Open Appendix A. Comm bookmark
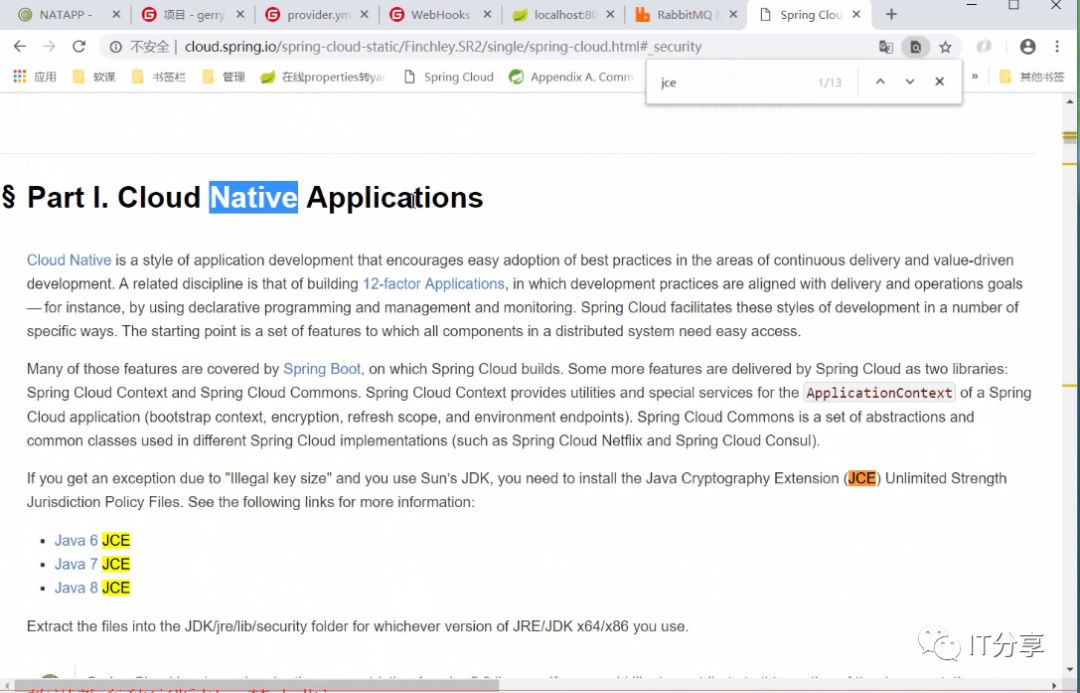The height and width of the screenshot is (693, 1080). [x=571, y=76]
